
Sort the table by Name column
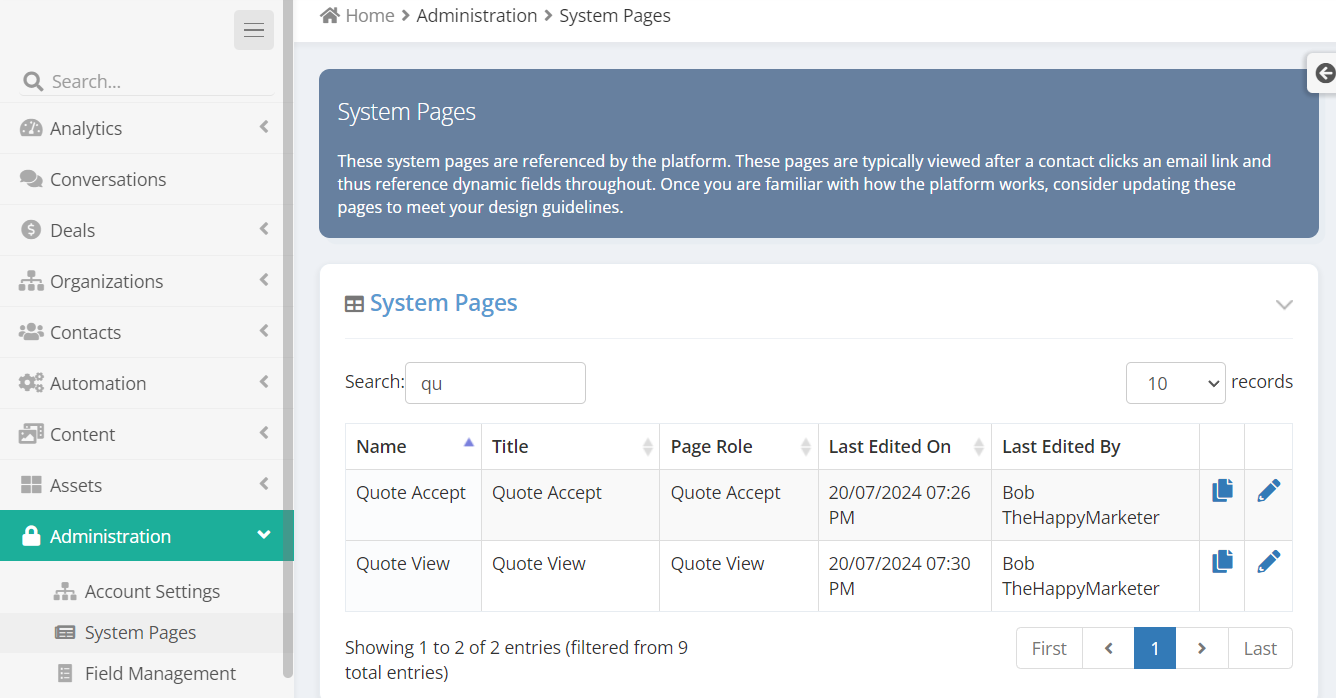(413, 447)
